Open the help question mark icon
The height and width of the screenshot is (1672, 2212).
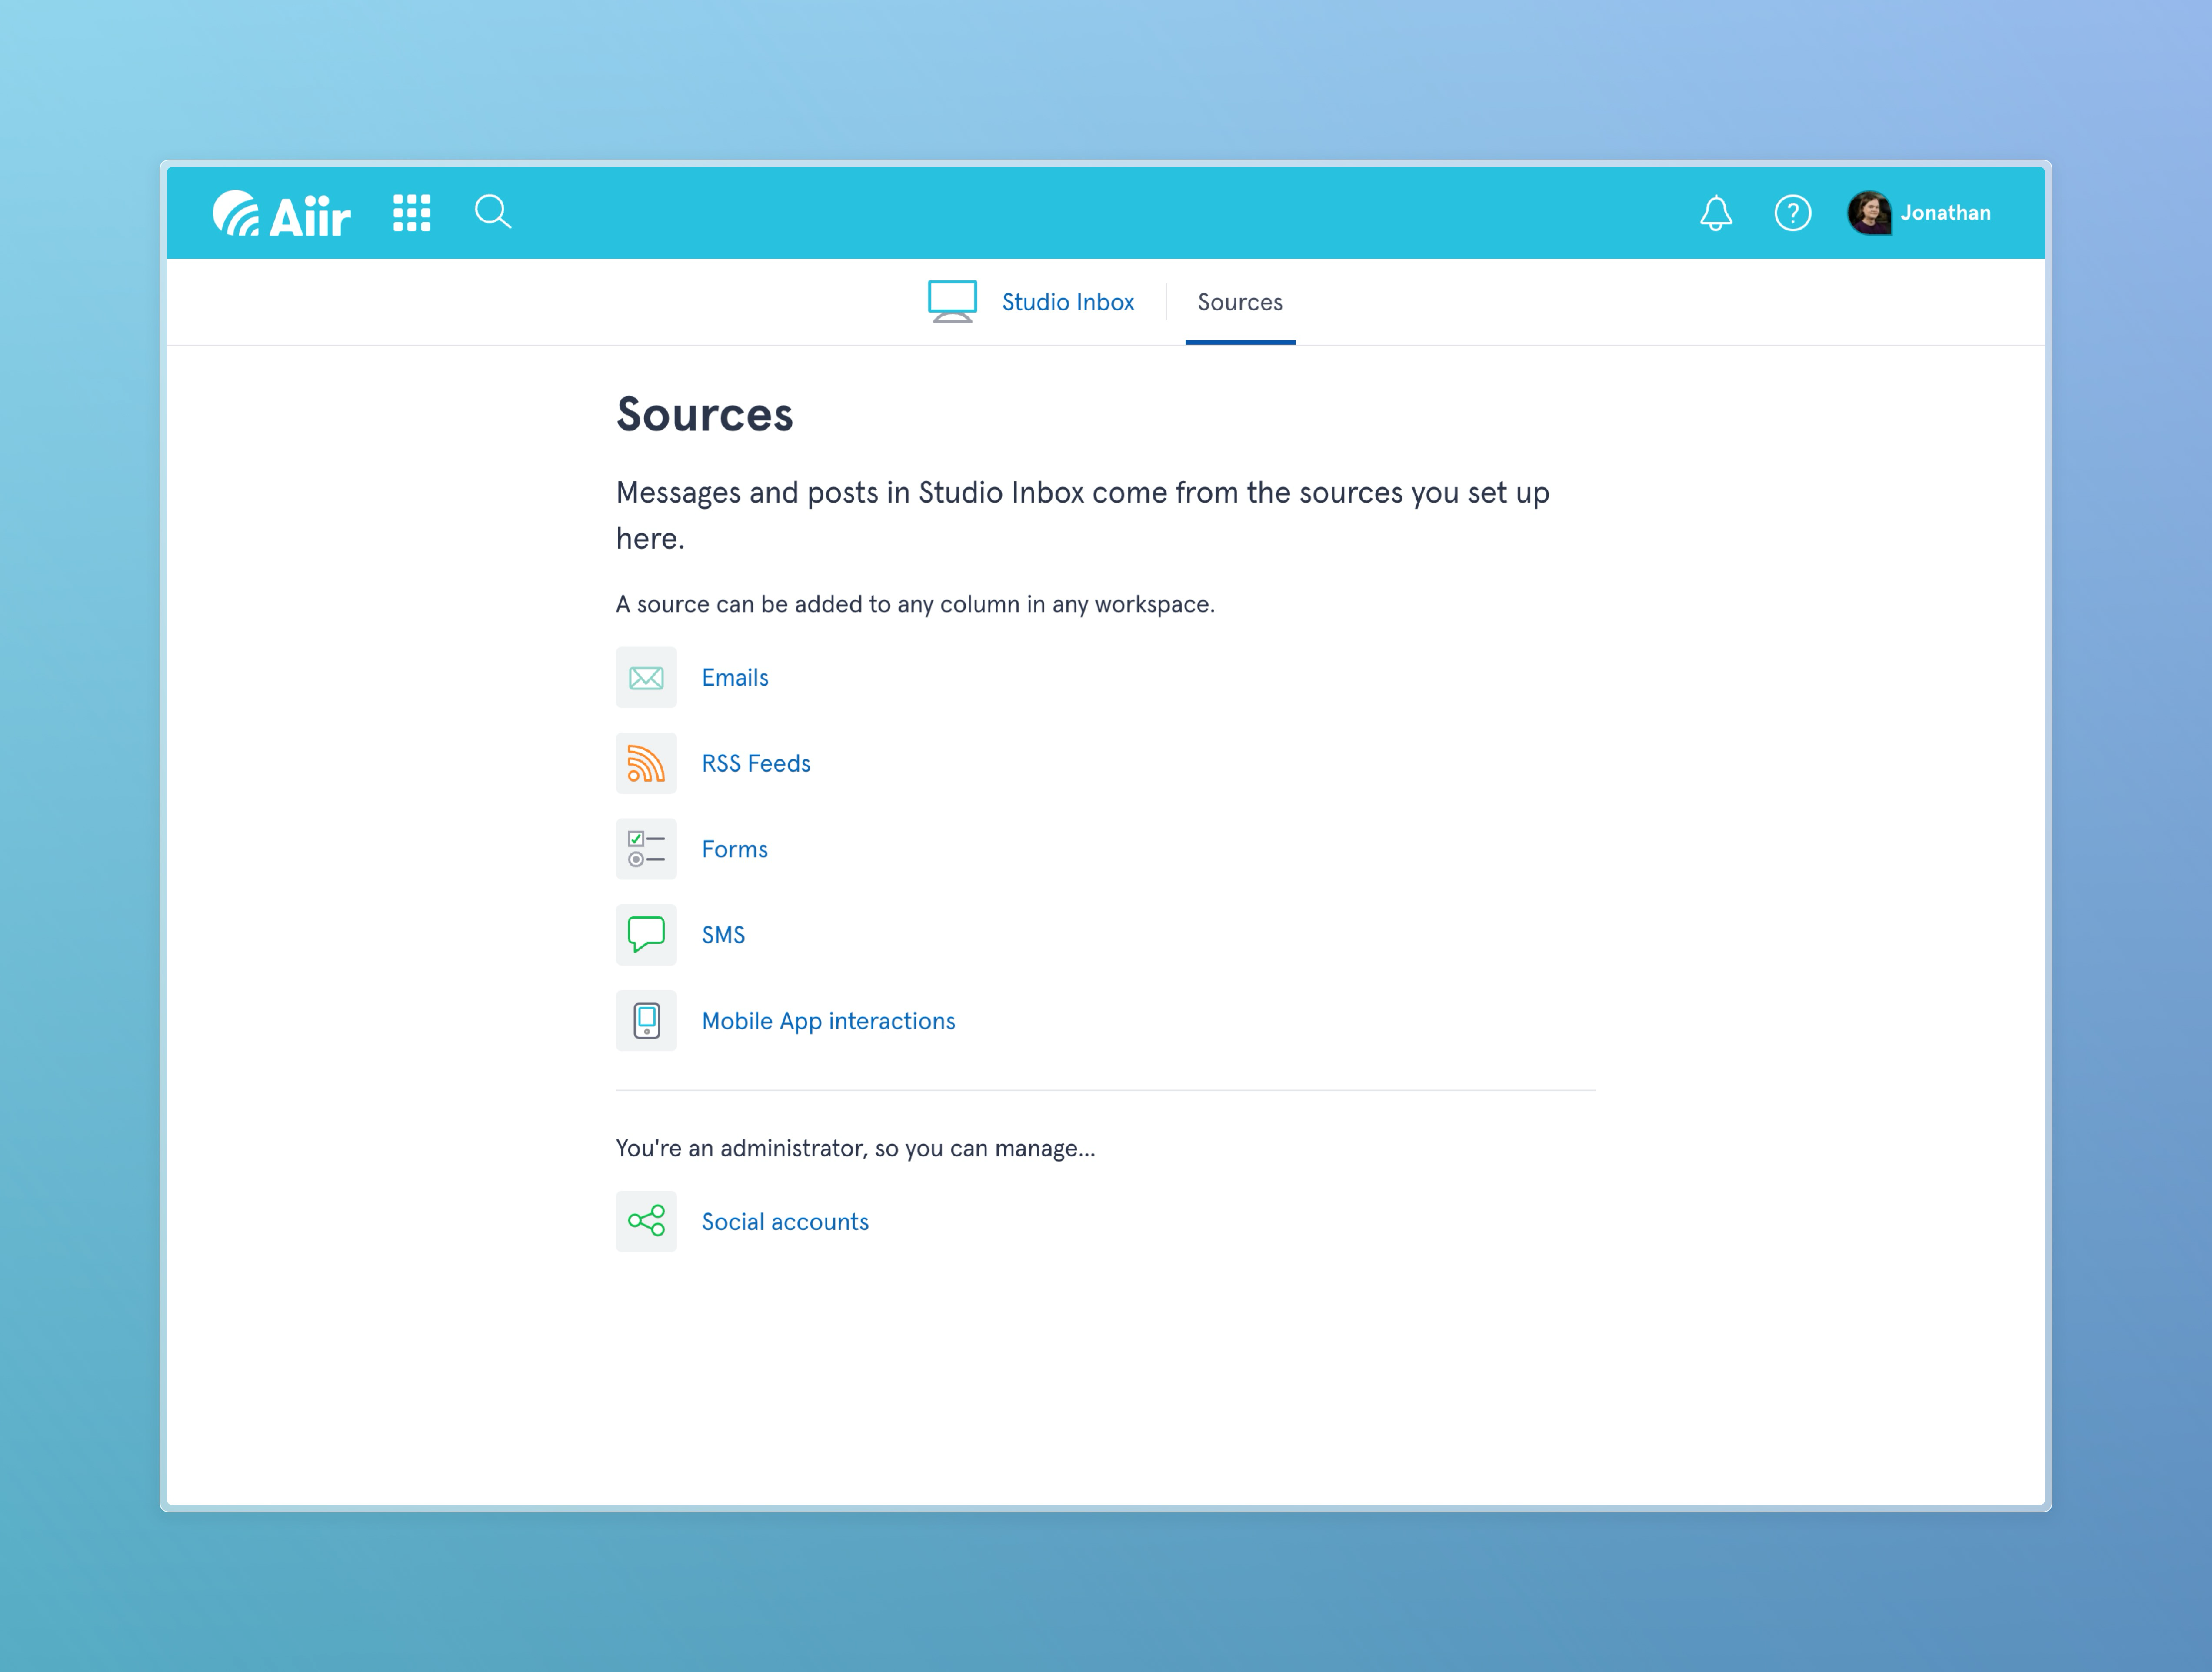1793,212
